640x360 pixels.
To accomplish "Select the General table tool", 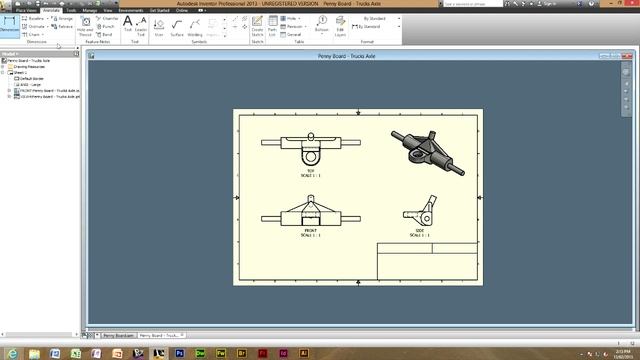I will [291, 35].
